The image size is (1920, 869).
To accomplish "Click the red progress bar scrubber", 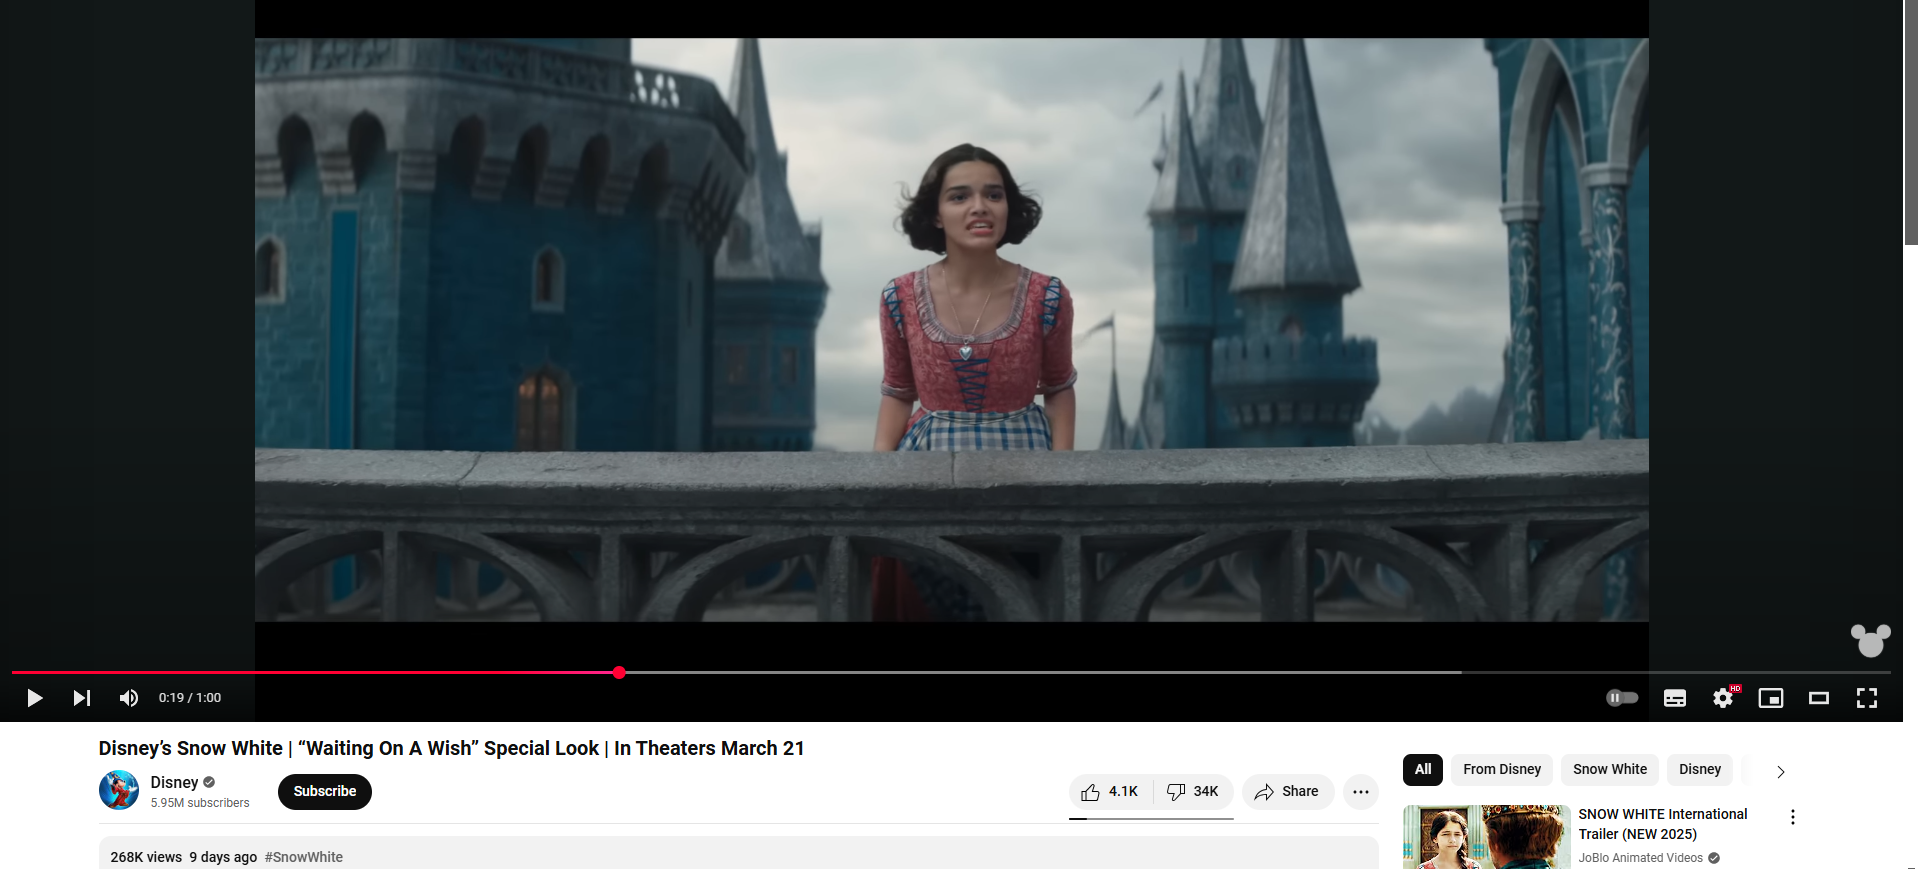I will [x=619, y=673].
